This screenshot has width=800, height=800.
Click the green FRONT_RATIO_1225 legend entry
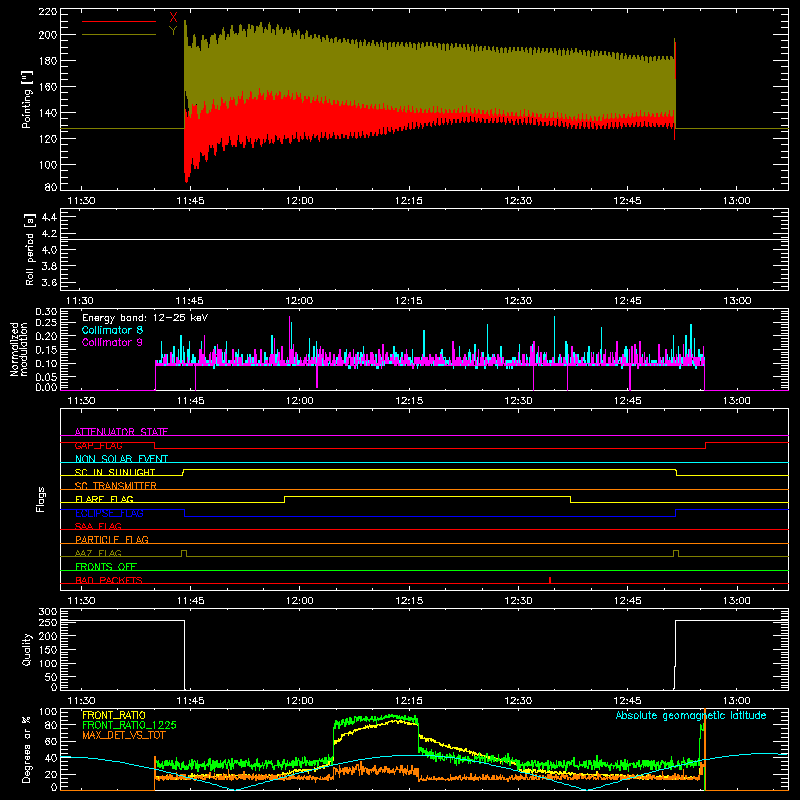129,725
